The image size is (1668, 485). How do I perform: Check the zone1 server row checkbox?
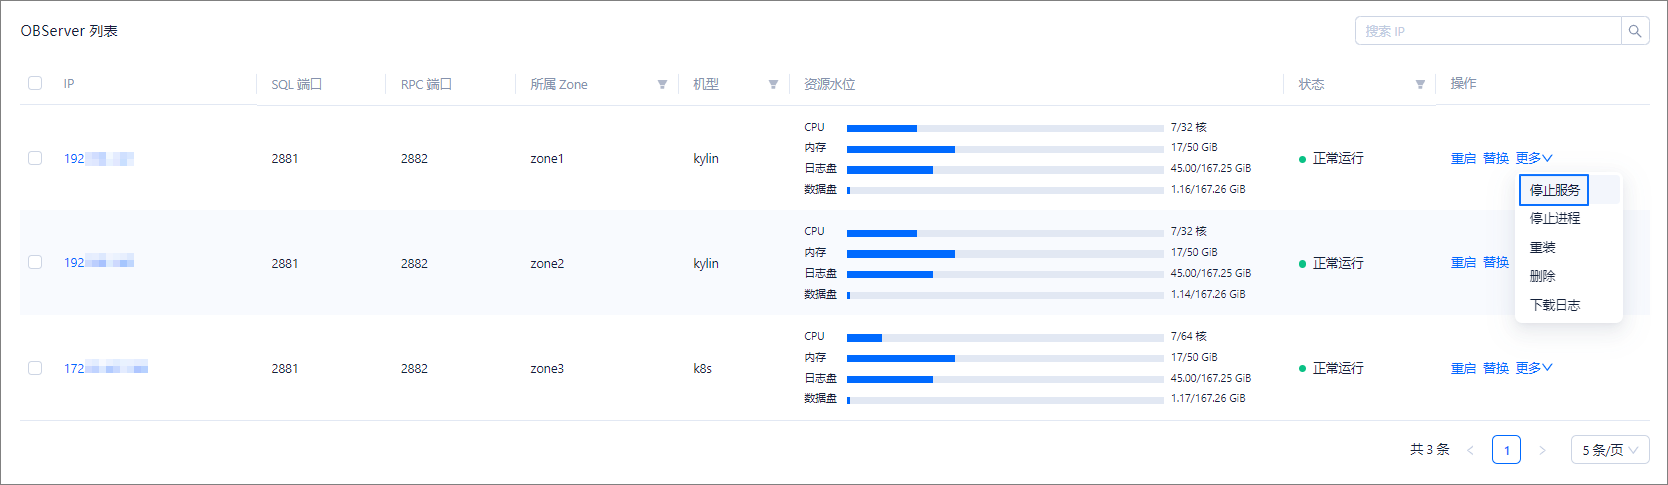35,158
